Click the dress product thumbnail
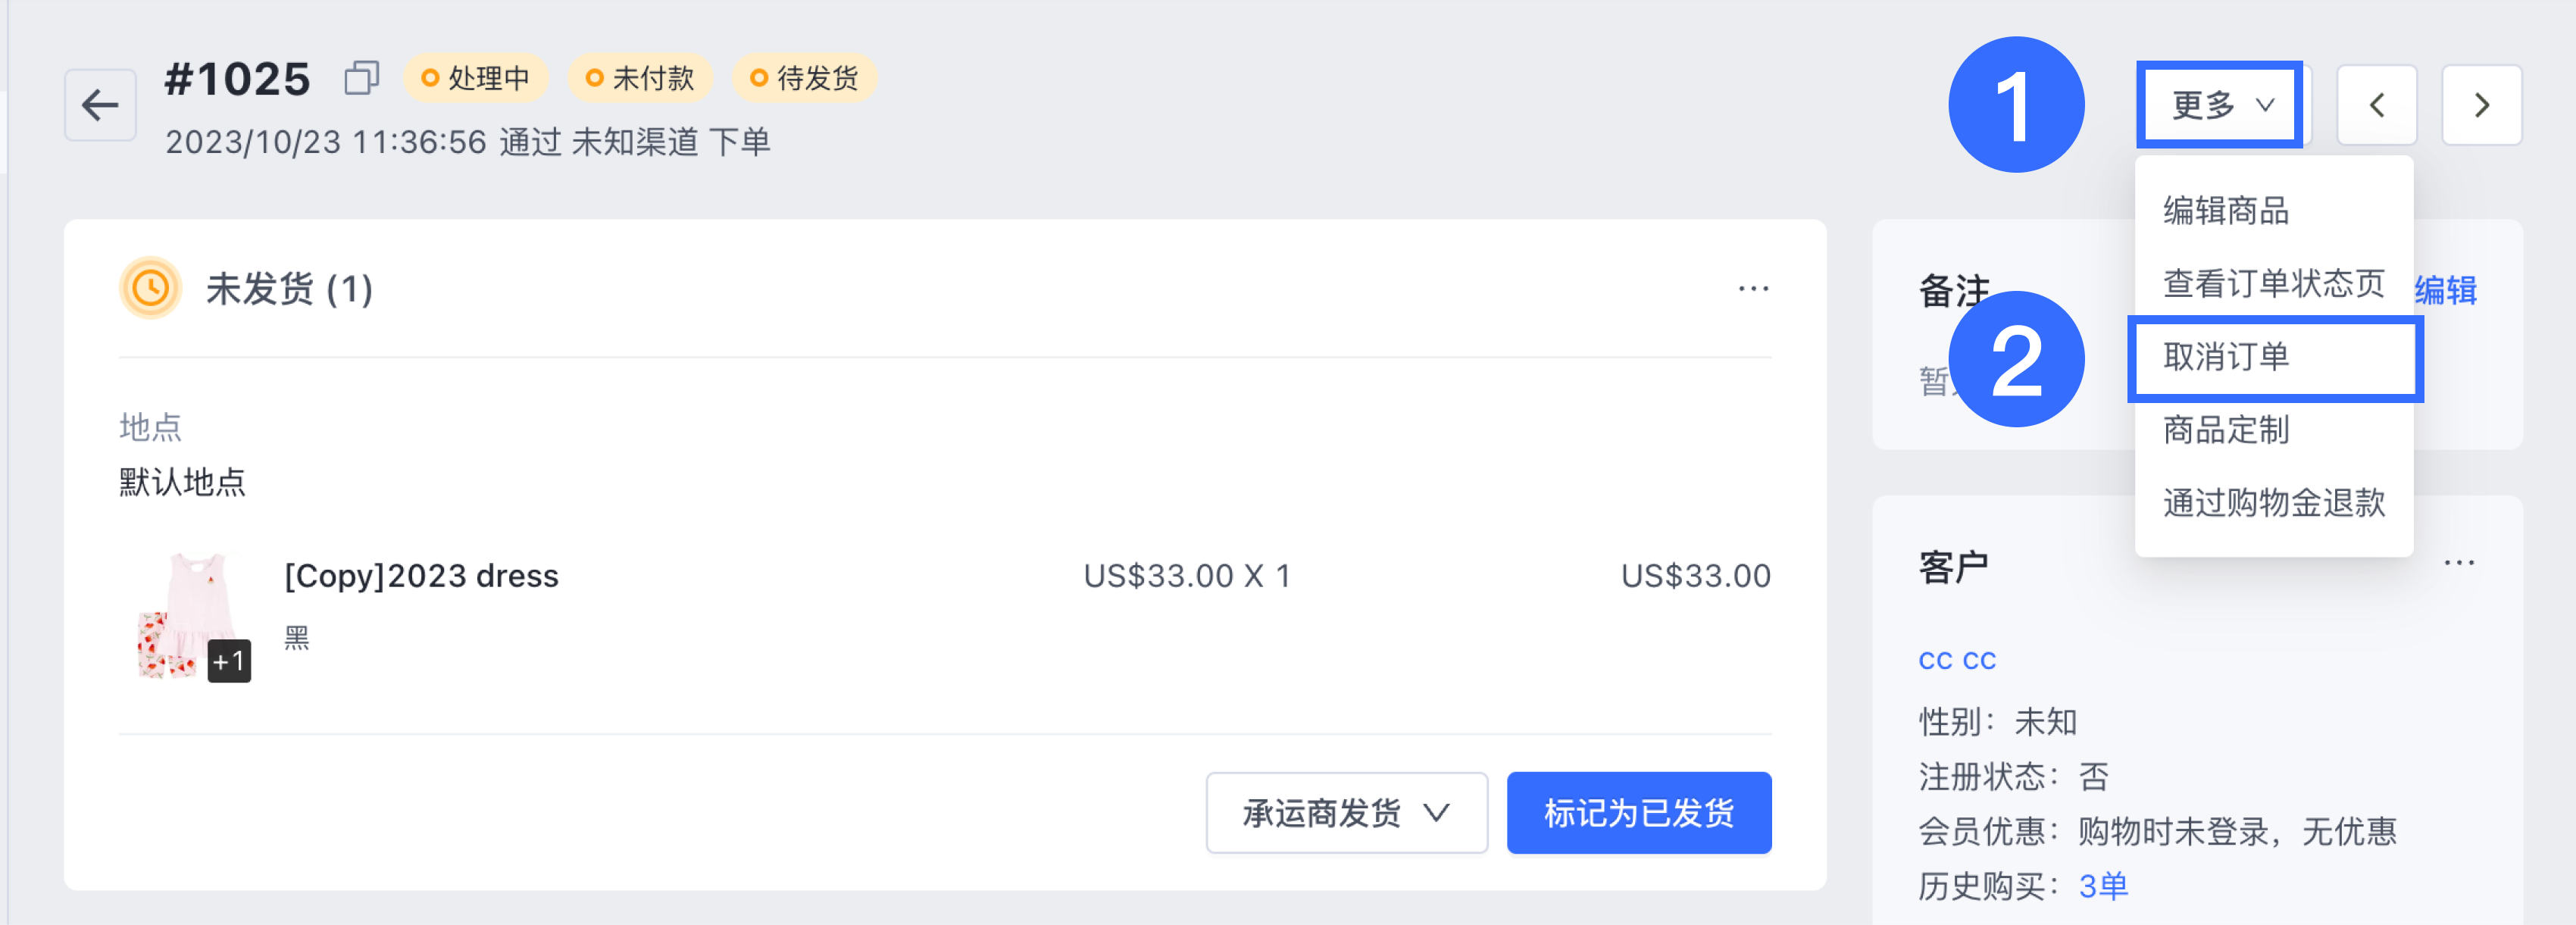This screenshot has height=925, width=2576. (x=185, y=617)
